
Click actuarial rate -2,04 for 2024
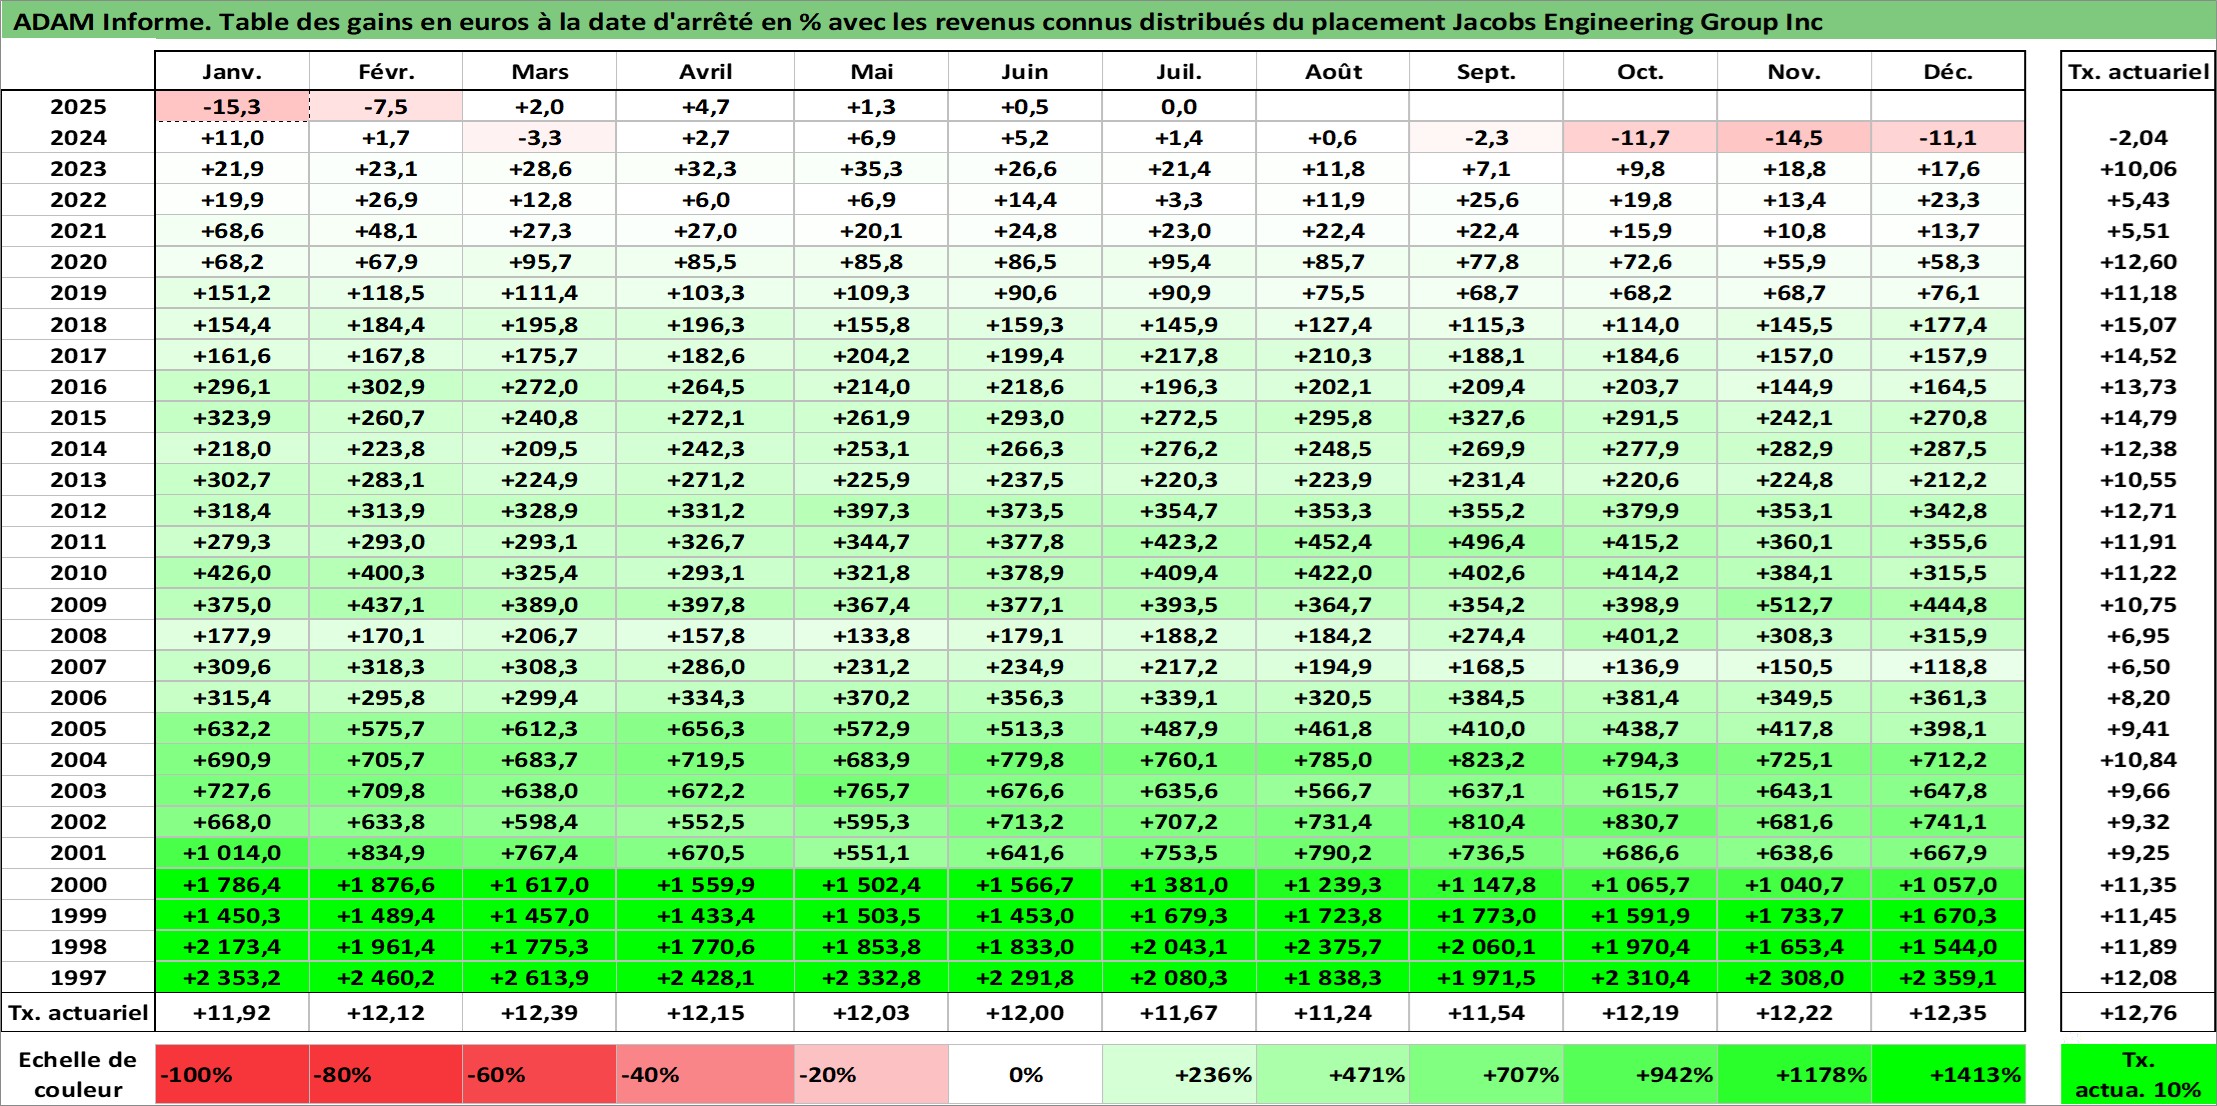(2138, 137)
